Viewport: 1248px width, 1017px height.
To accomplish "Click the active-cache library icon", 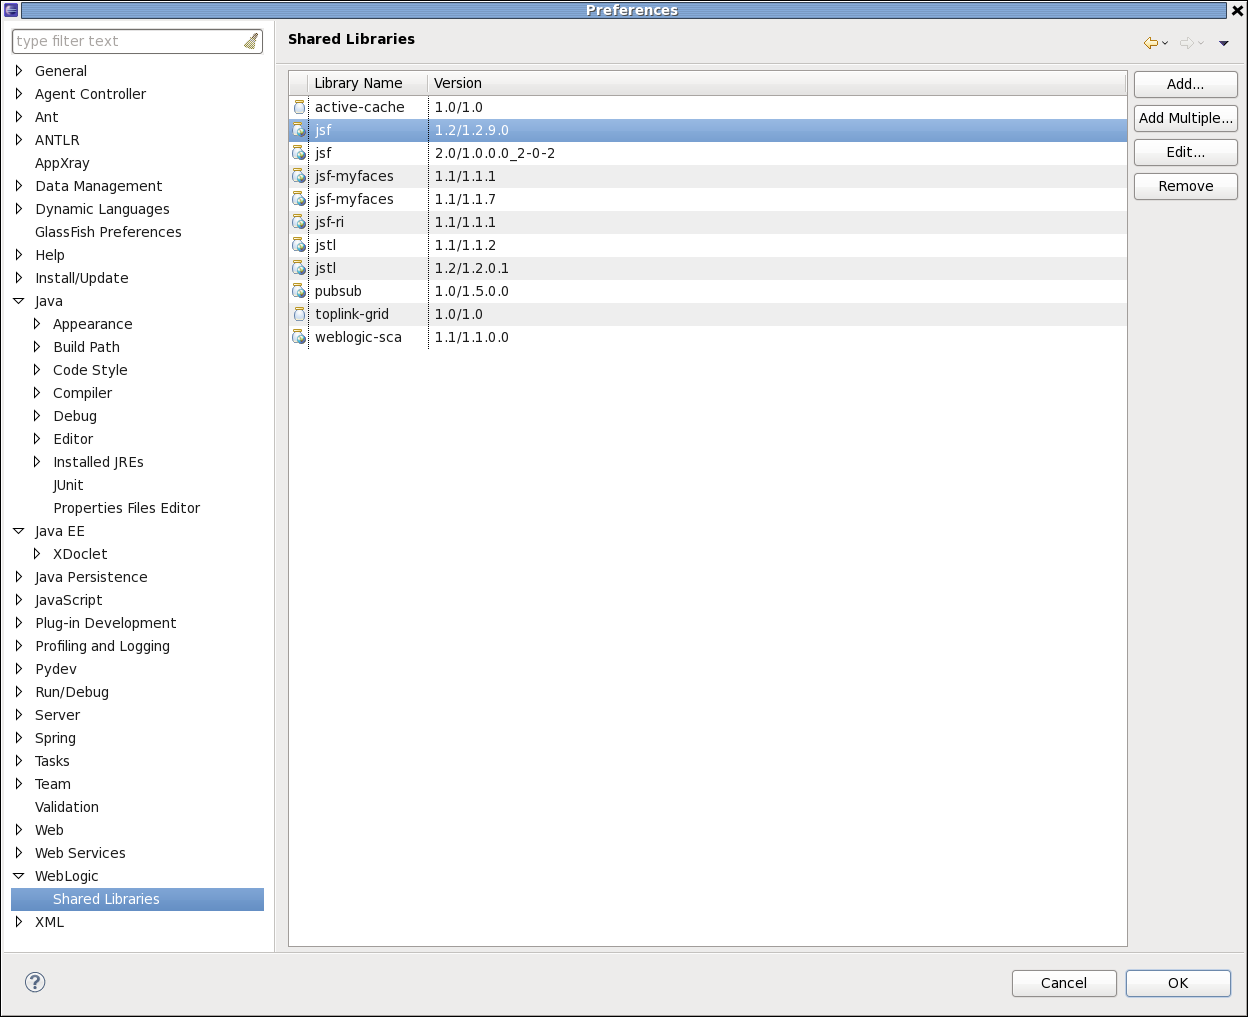I will click(299, 107).
